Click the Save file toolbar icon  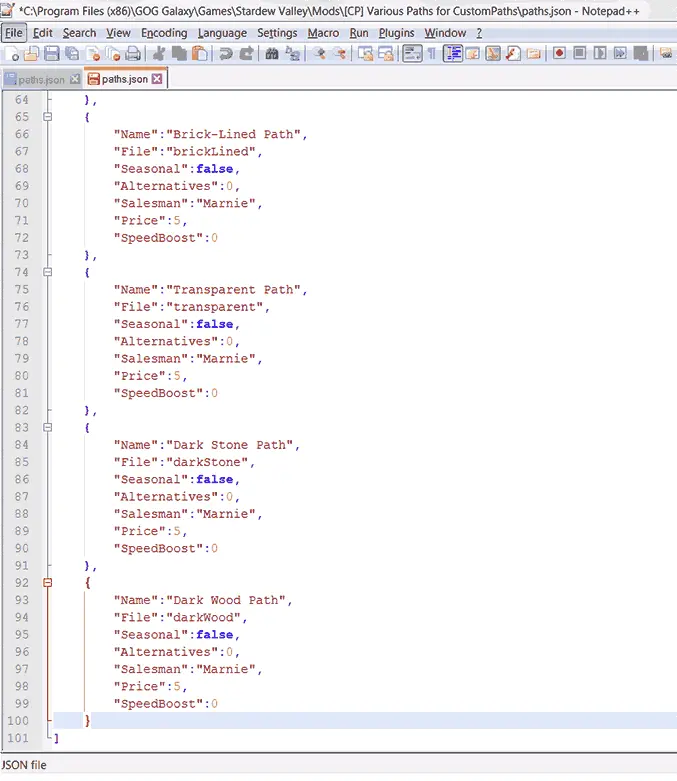point(52,53)
